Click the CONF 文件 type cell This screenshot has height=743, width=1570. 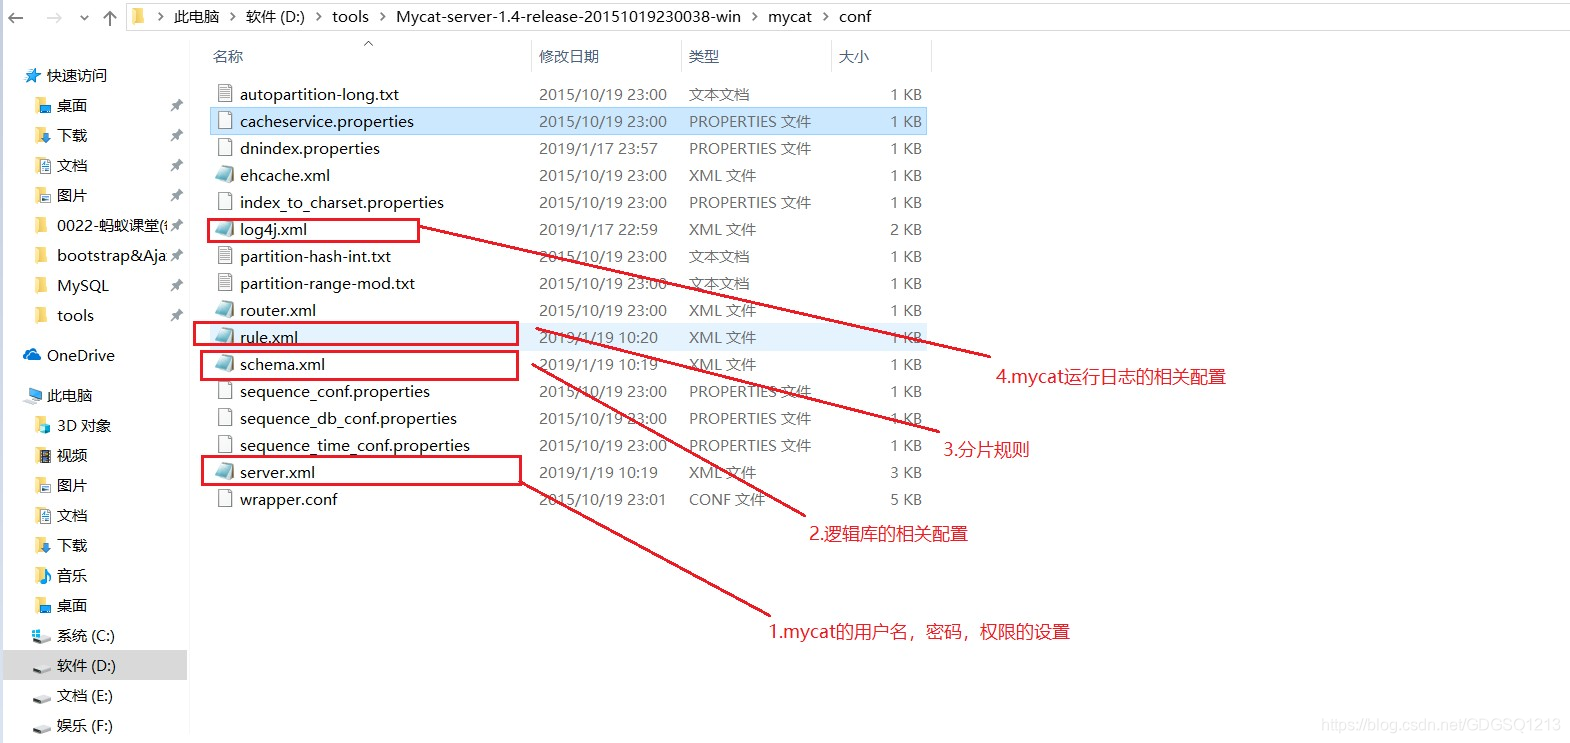727,499
